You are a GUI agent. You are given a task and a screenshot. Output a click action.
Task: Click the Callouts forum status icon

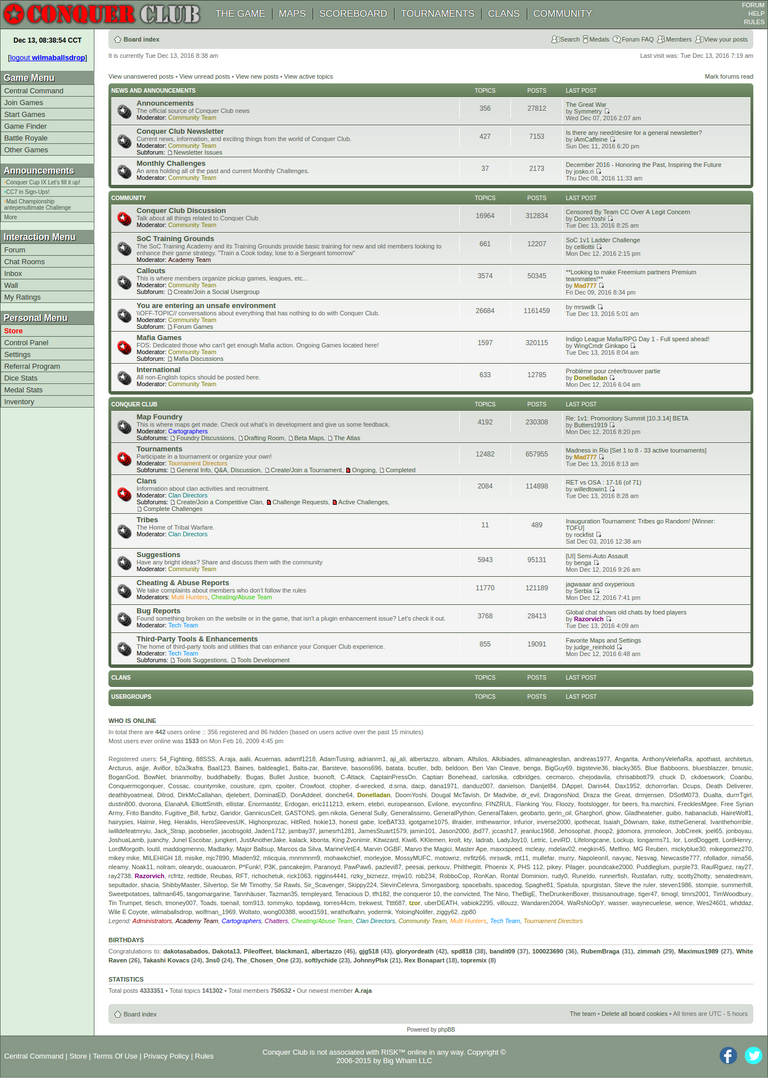point(125,282)
